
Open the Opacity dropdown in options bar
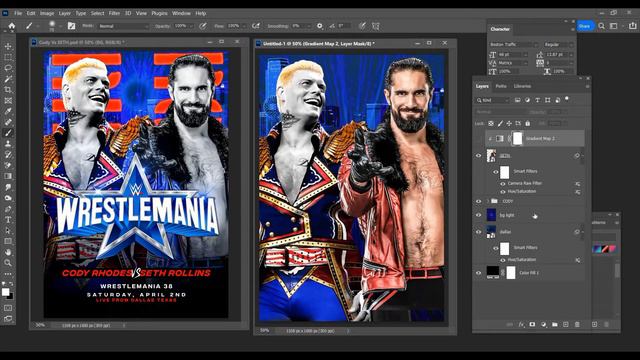click(191, 26)
